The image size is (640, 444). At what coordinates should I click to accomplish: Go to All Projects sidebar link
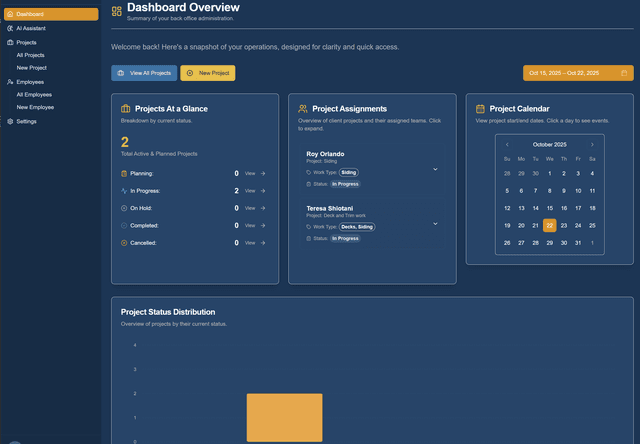point(31,55)
